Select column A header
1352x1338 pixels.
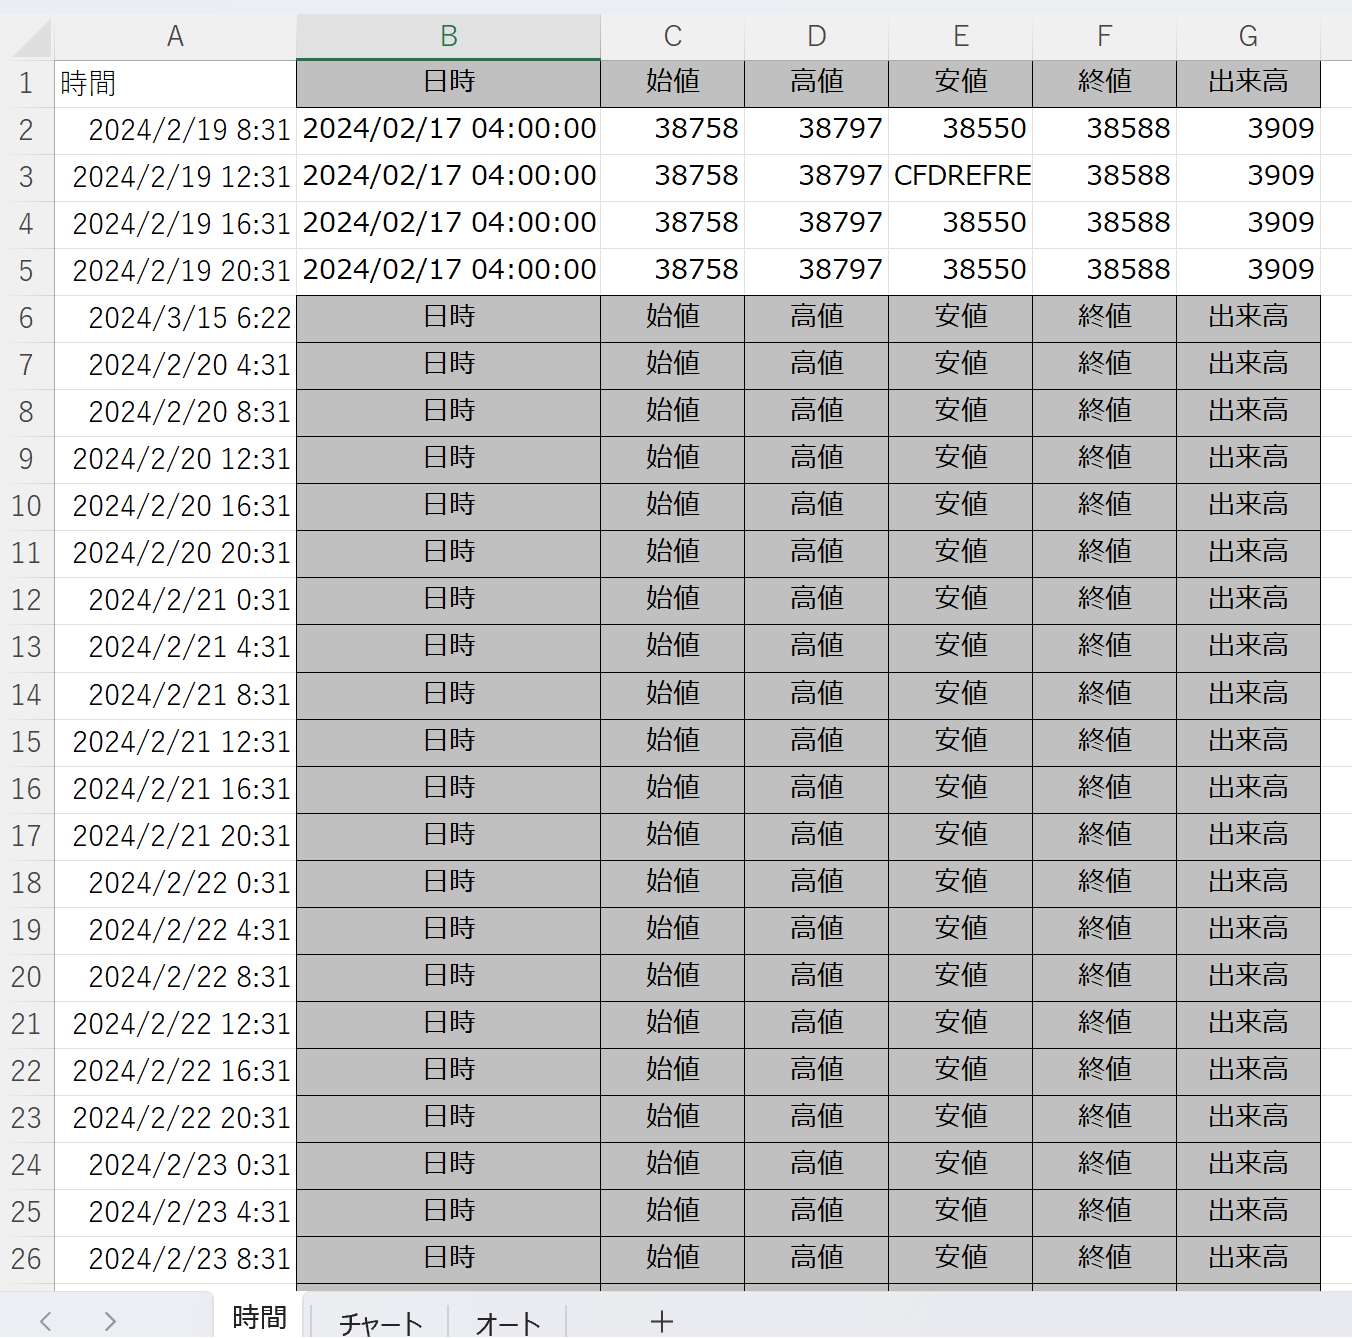175,37
